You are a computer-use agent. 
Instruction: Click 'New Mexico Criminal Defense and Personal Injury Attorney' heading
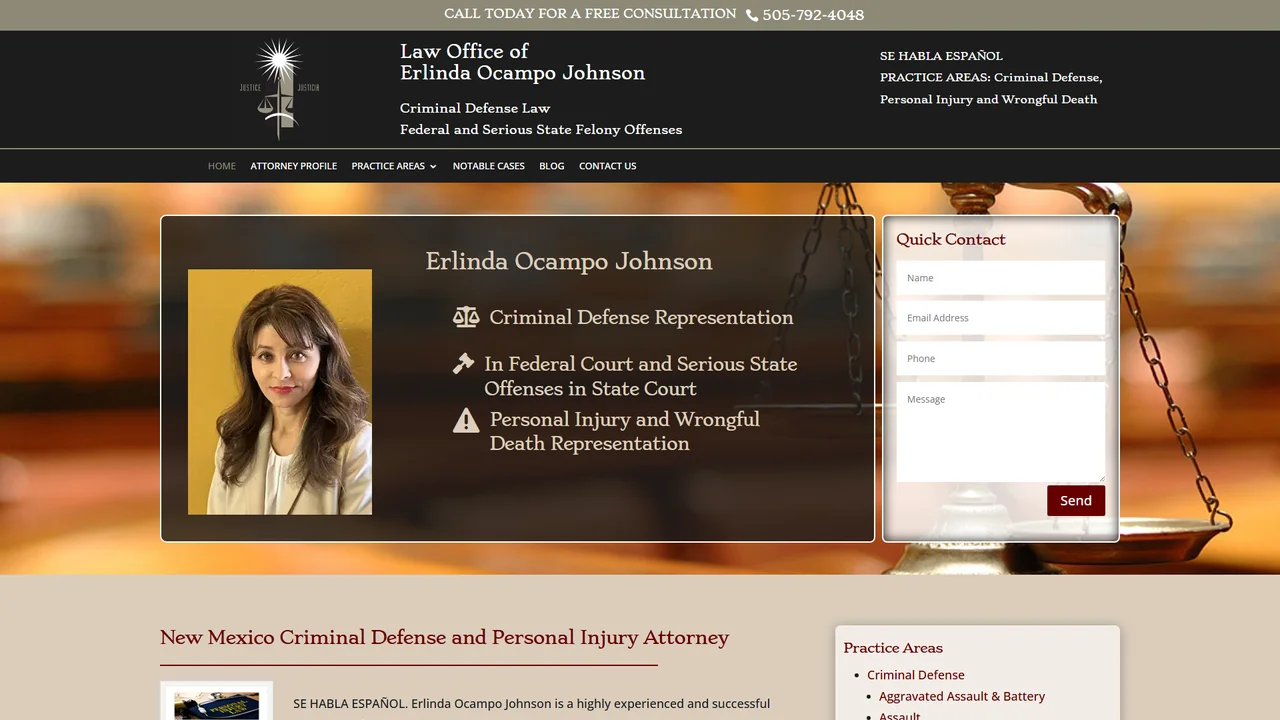[444, 637]
